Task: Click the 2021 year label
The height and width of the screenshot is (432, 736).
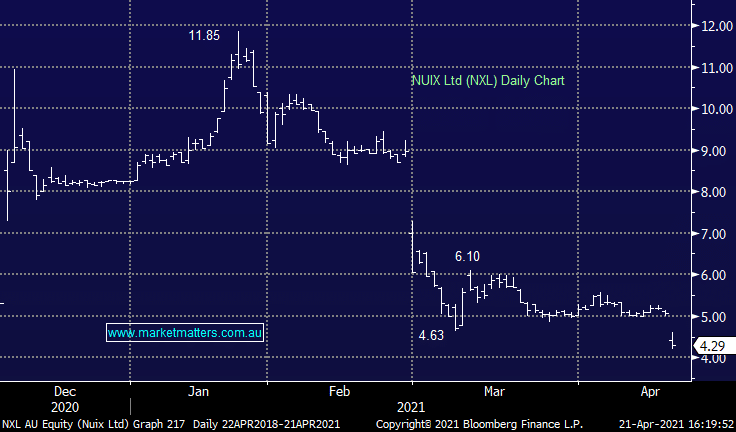Action: pyautogui.click(x=411, y=407)
